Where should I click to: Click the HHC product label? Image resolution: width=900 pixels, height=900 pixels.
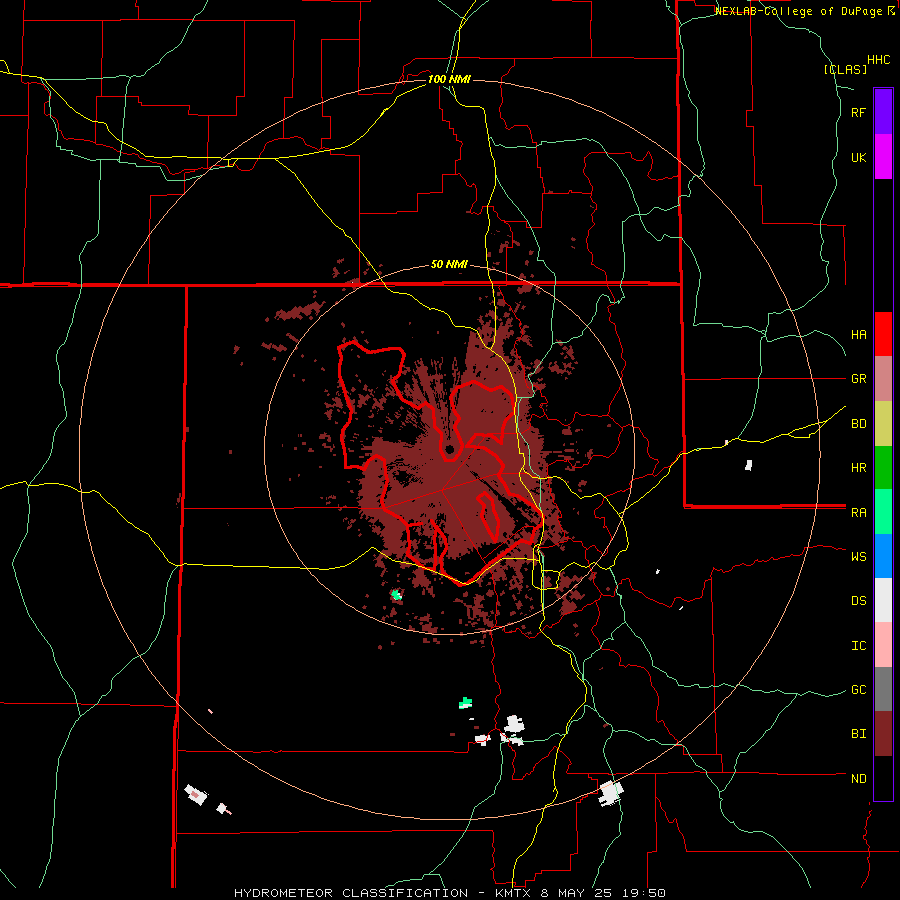tap(879, 60)
